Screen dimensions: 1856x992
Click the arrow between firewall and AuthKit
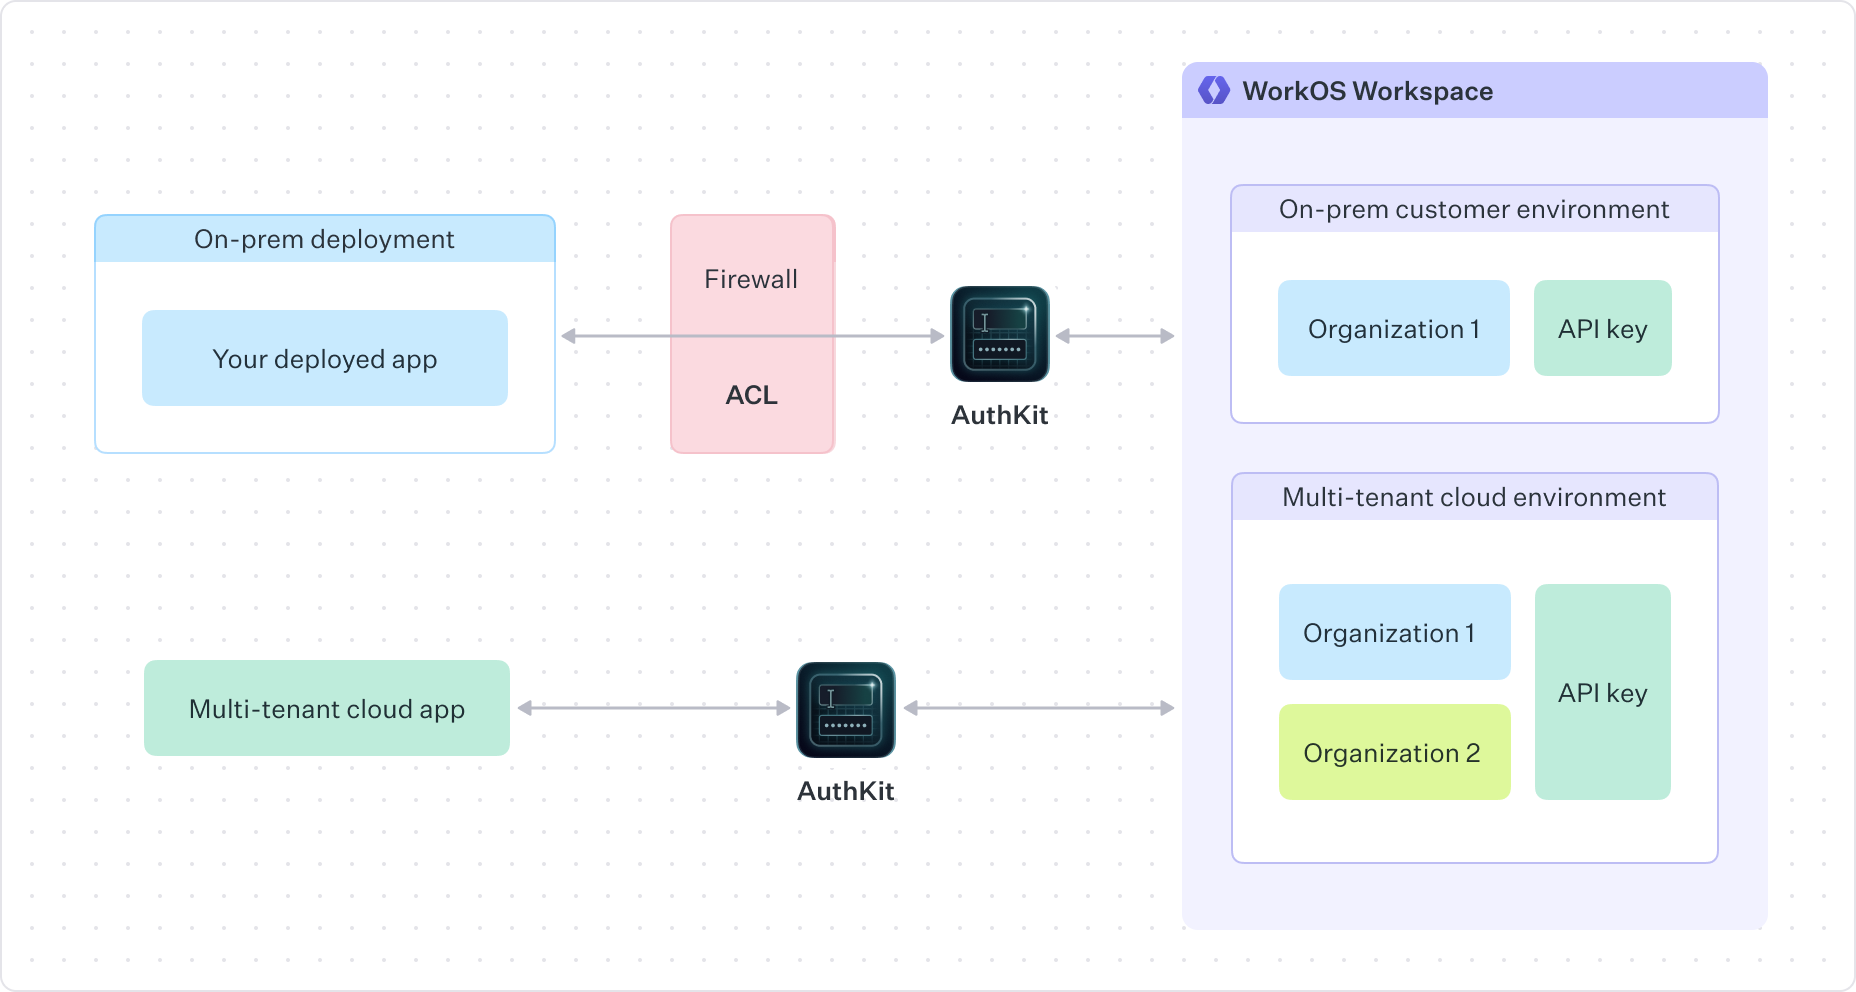coord(890,335)
